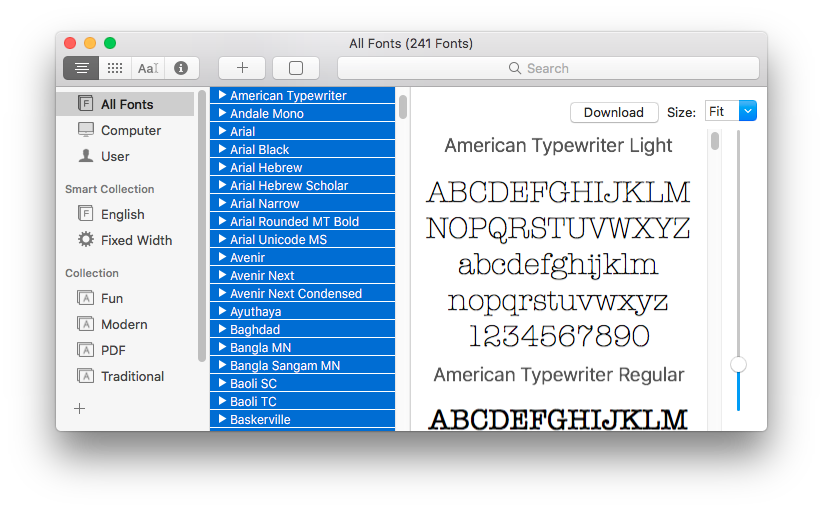The width and height of the screenshot is (823, 511).
Task: Expand Arial Hebrew Scholar triangle
Action: click(222, 185)
